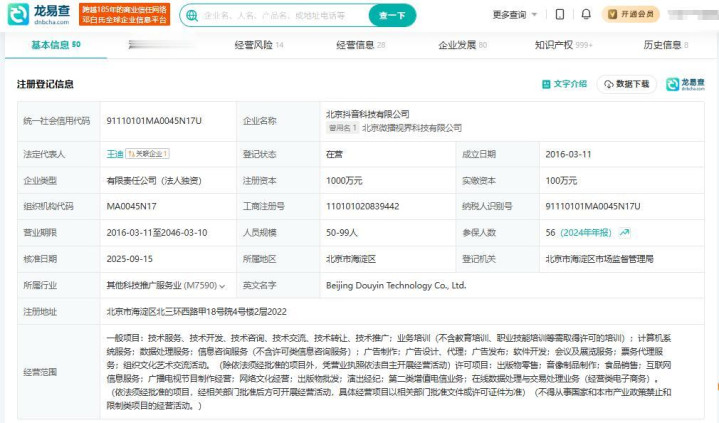Open 文字介绍 text introduction
The height and width of the screenshot is (423, 719).
point(565,84)
